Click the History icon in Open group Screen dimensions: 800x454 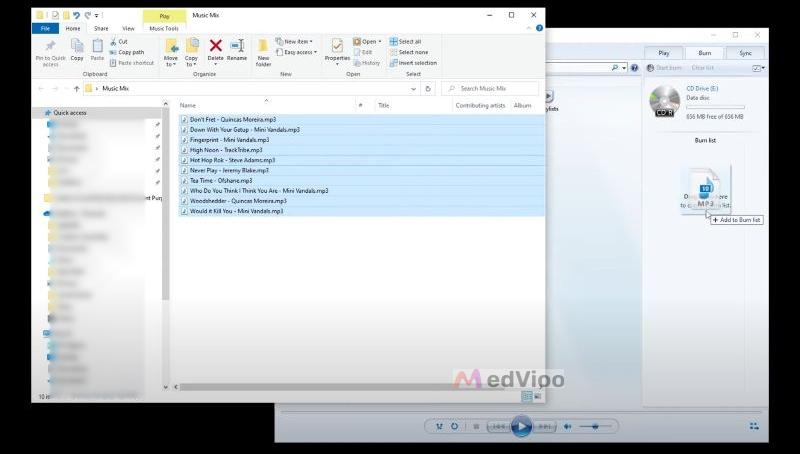point(357,63)
